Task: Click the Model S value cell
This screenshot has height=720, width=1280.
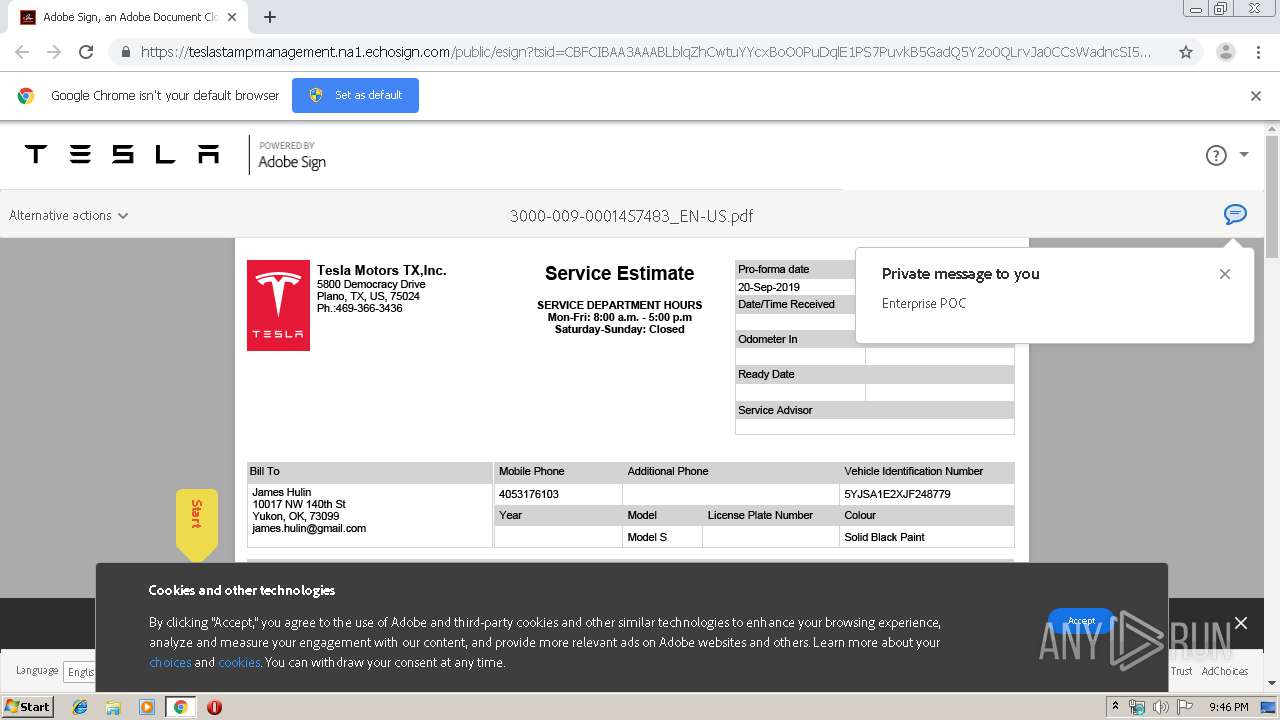Action: tap(662, 537)
